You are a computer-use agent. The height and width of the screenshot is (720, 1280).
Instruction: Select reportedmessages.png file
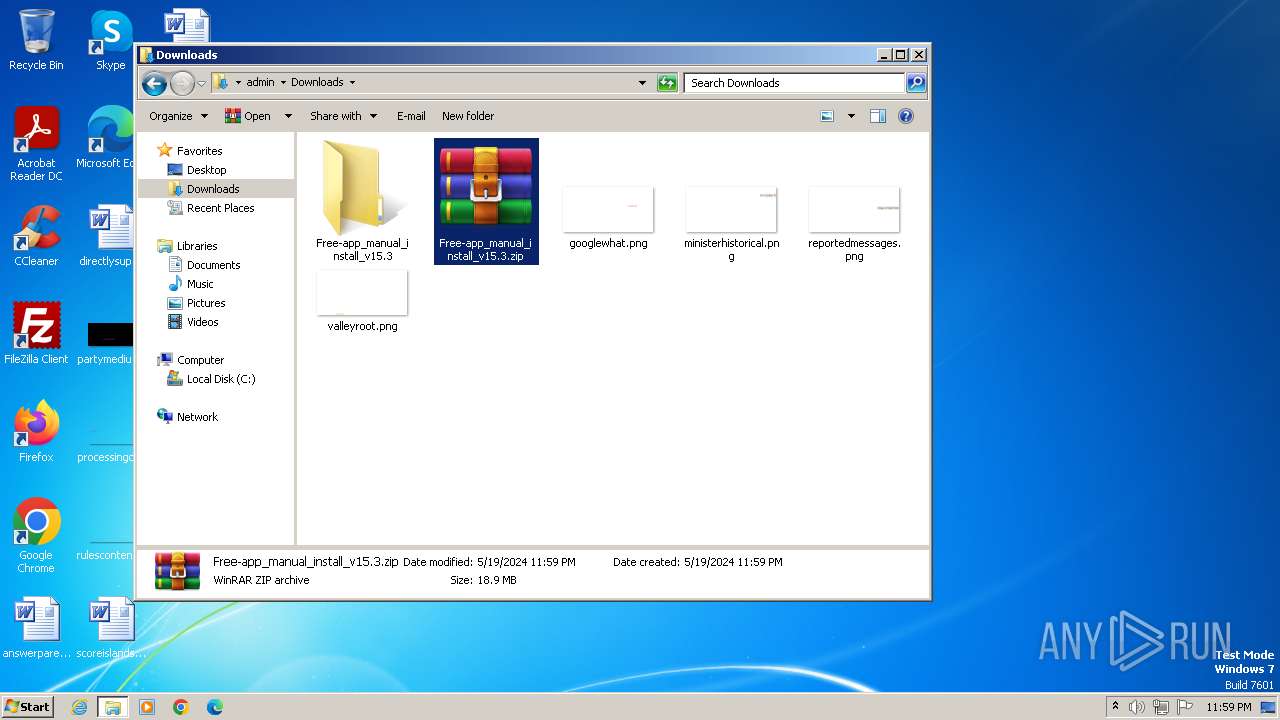(854, 224)
